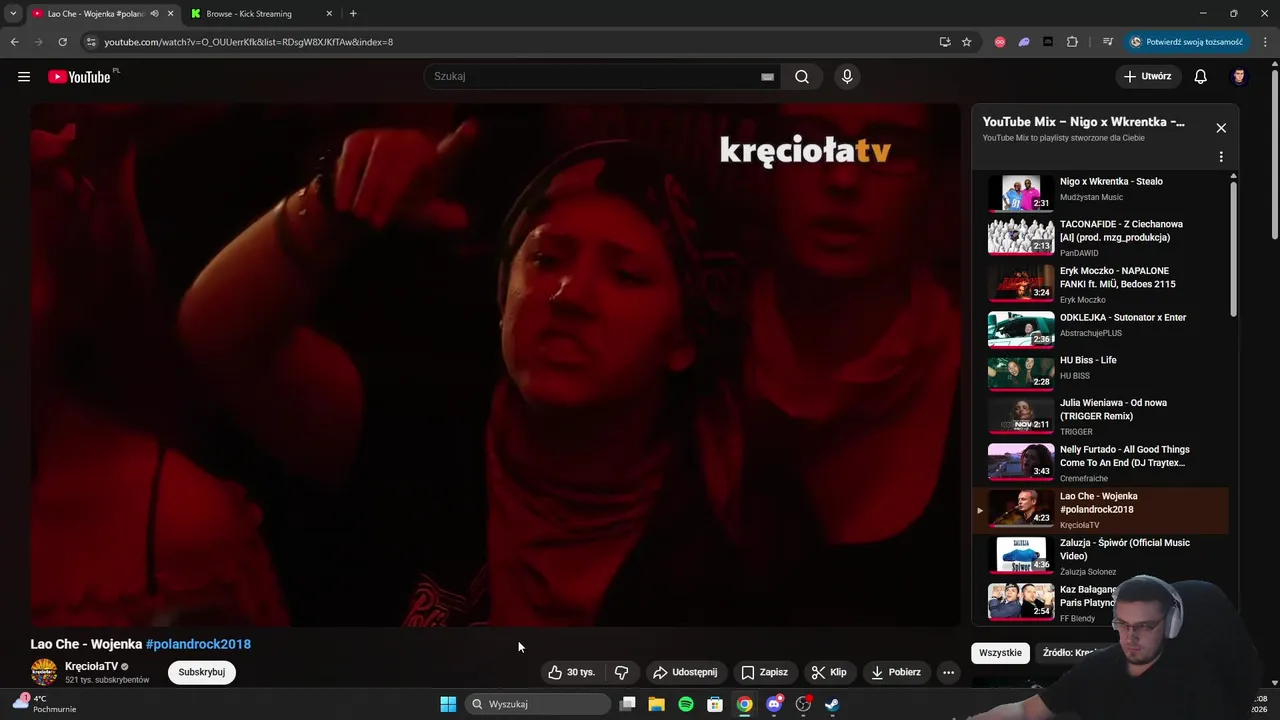Select the Wszystkie filter chip
This screenshot has width=1280, height=720.
pos(1000,653)
